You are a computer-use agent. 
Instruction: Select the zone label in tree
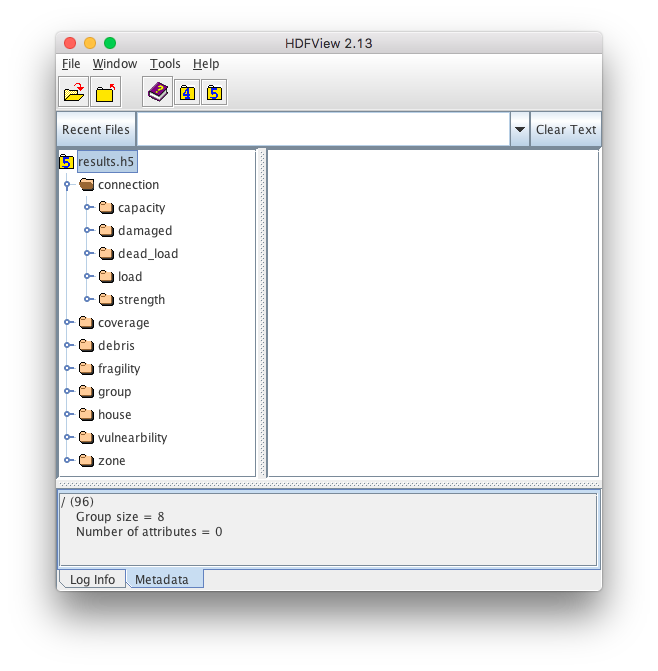click(112, 461)
